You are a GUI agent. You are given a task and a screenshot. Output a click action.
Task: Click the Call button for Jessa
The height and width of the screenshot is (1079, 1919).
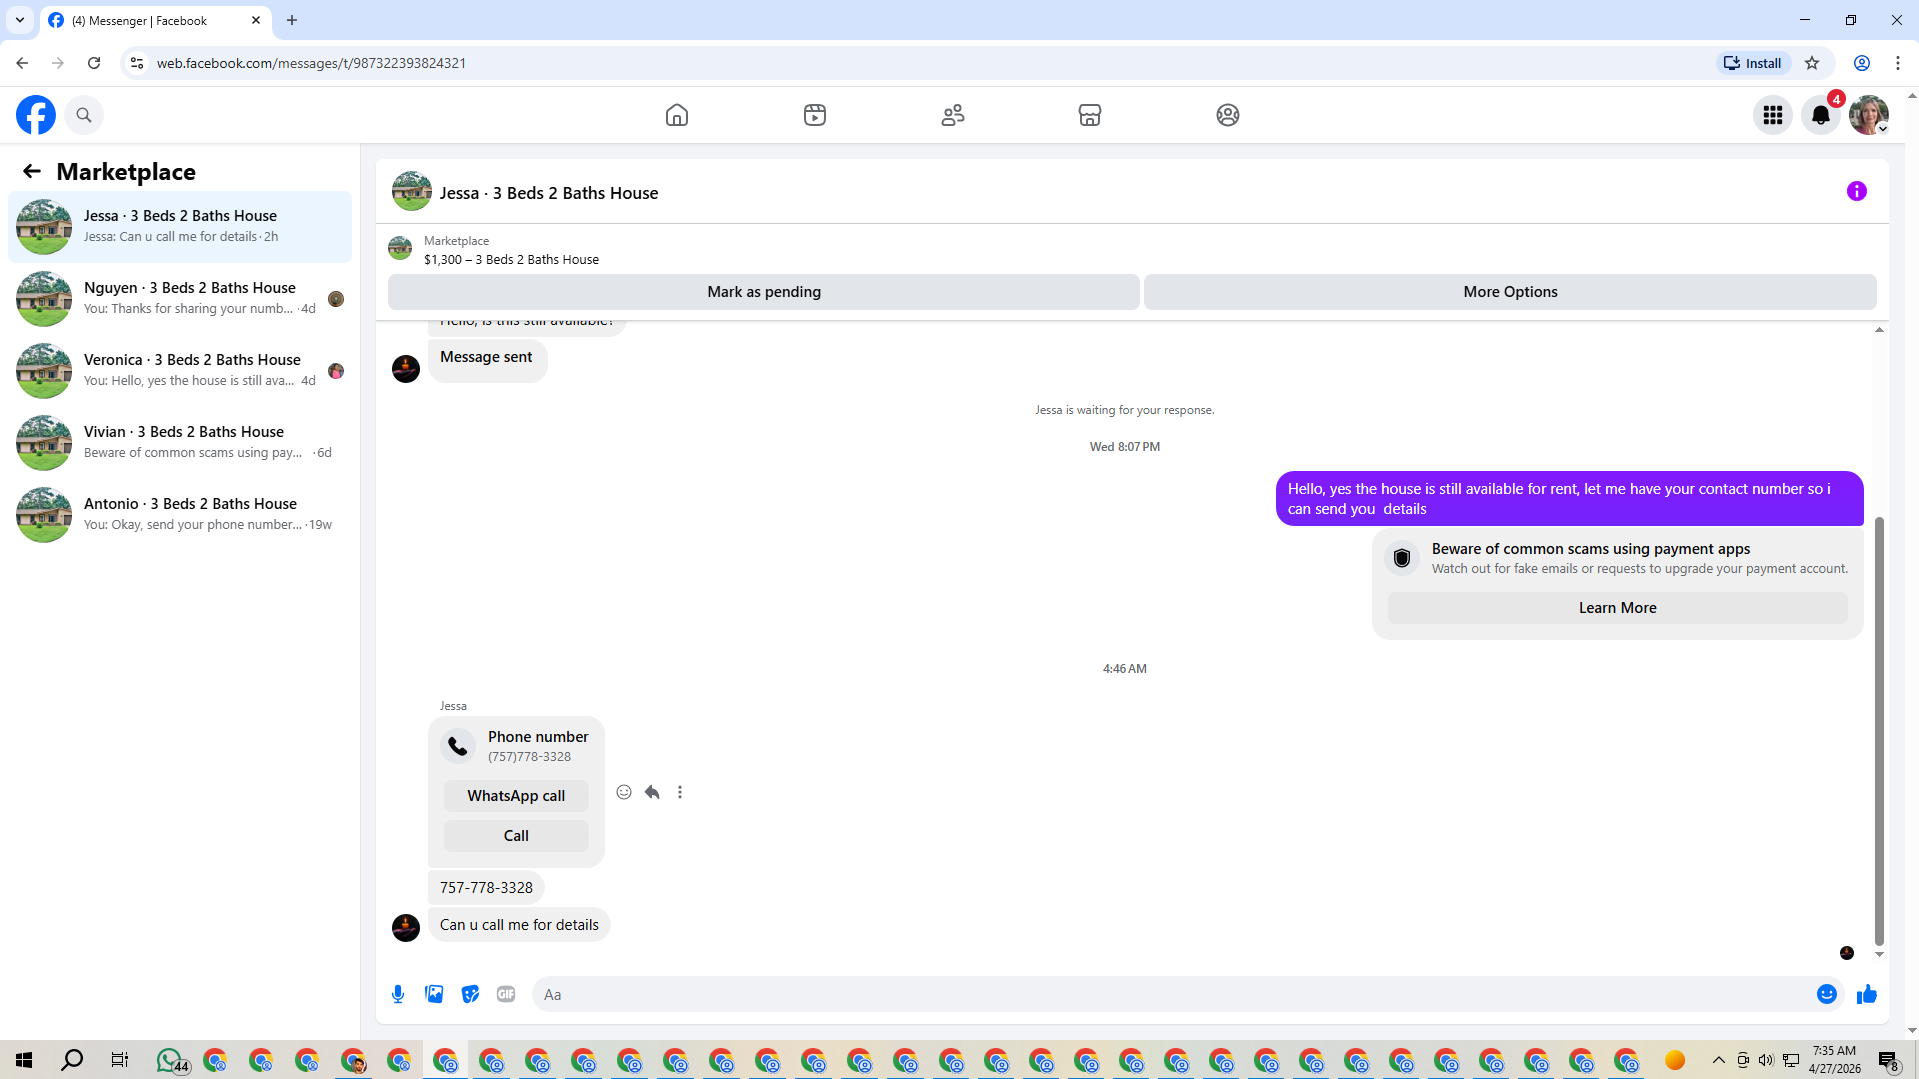(516, 836)
